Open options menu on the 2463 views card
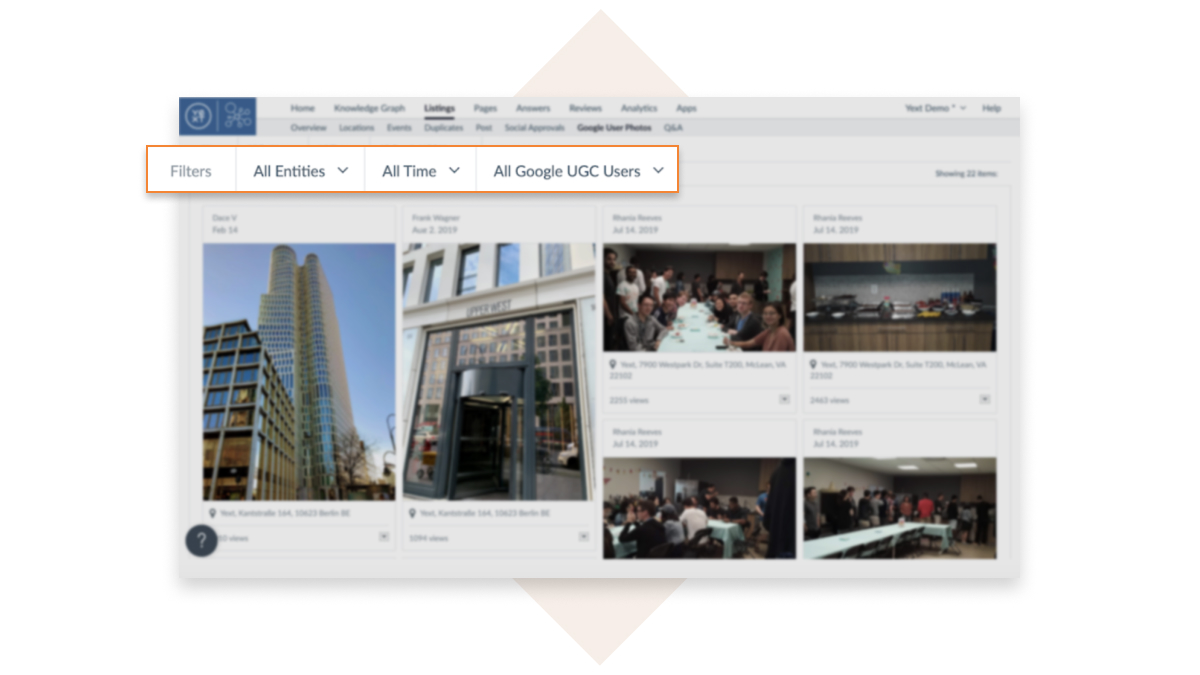The width and height of the screenshot is (1200, 675). click(x=984, y=398)
